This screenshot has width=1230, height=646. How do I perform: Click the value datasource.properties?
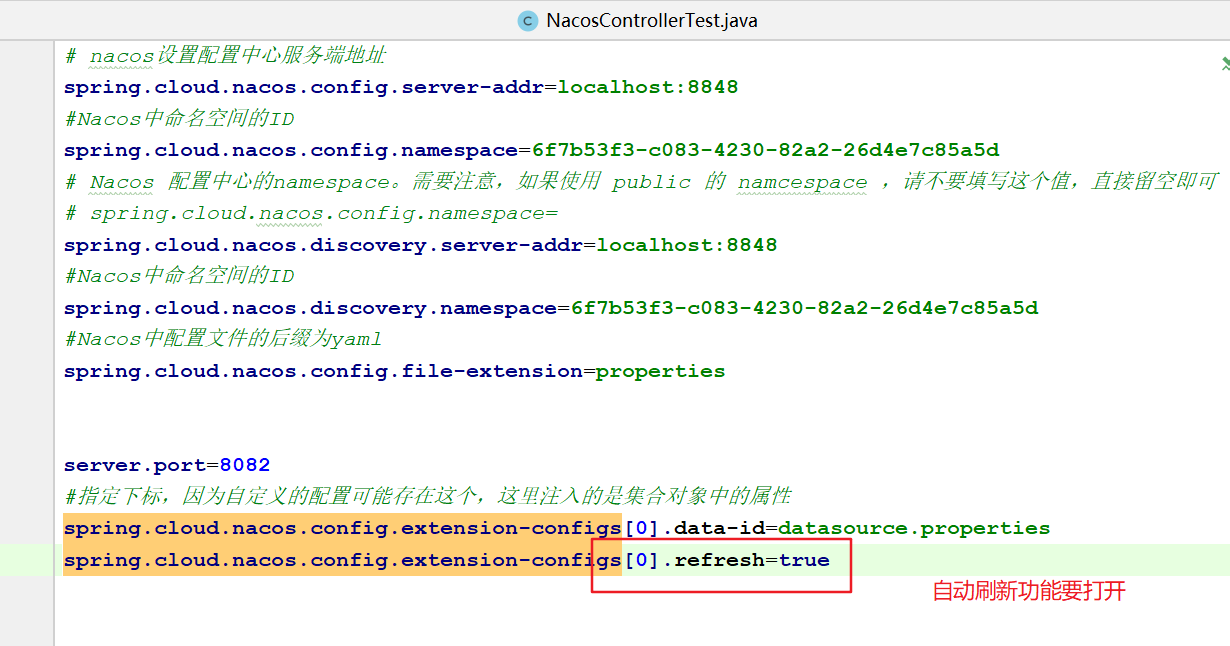click(915, 528)
